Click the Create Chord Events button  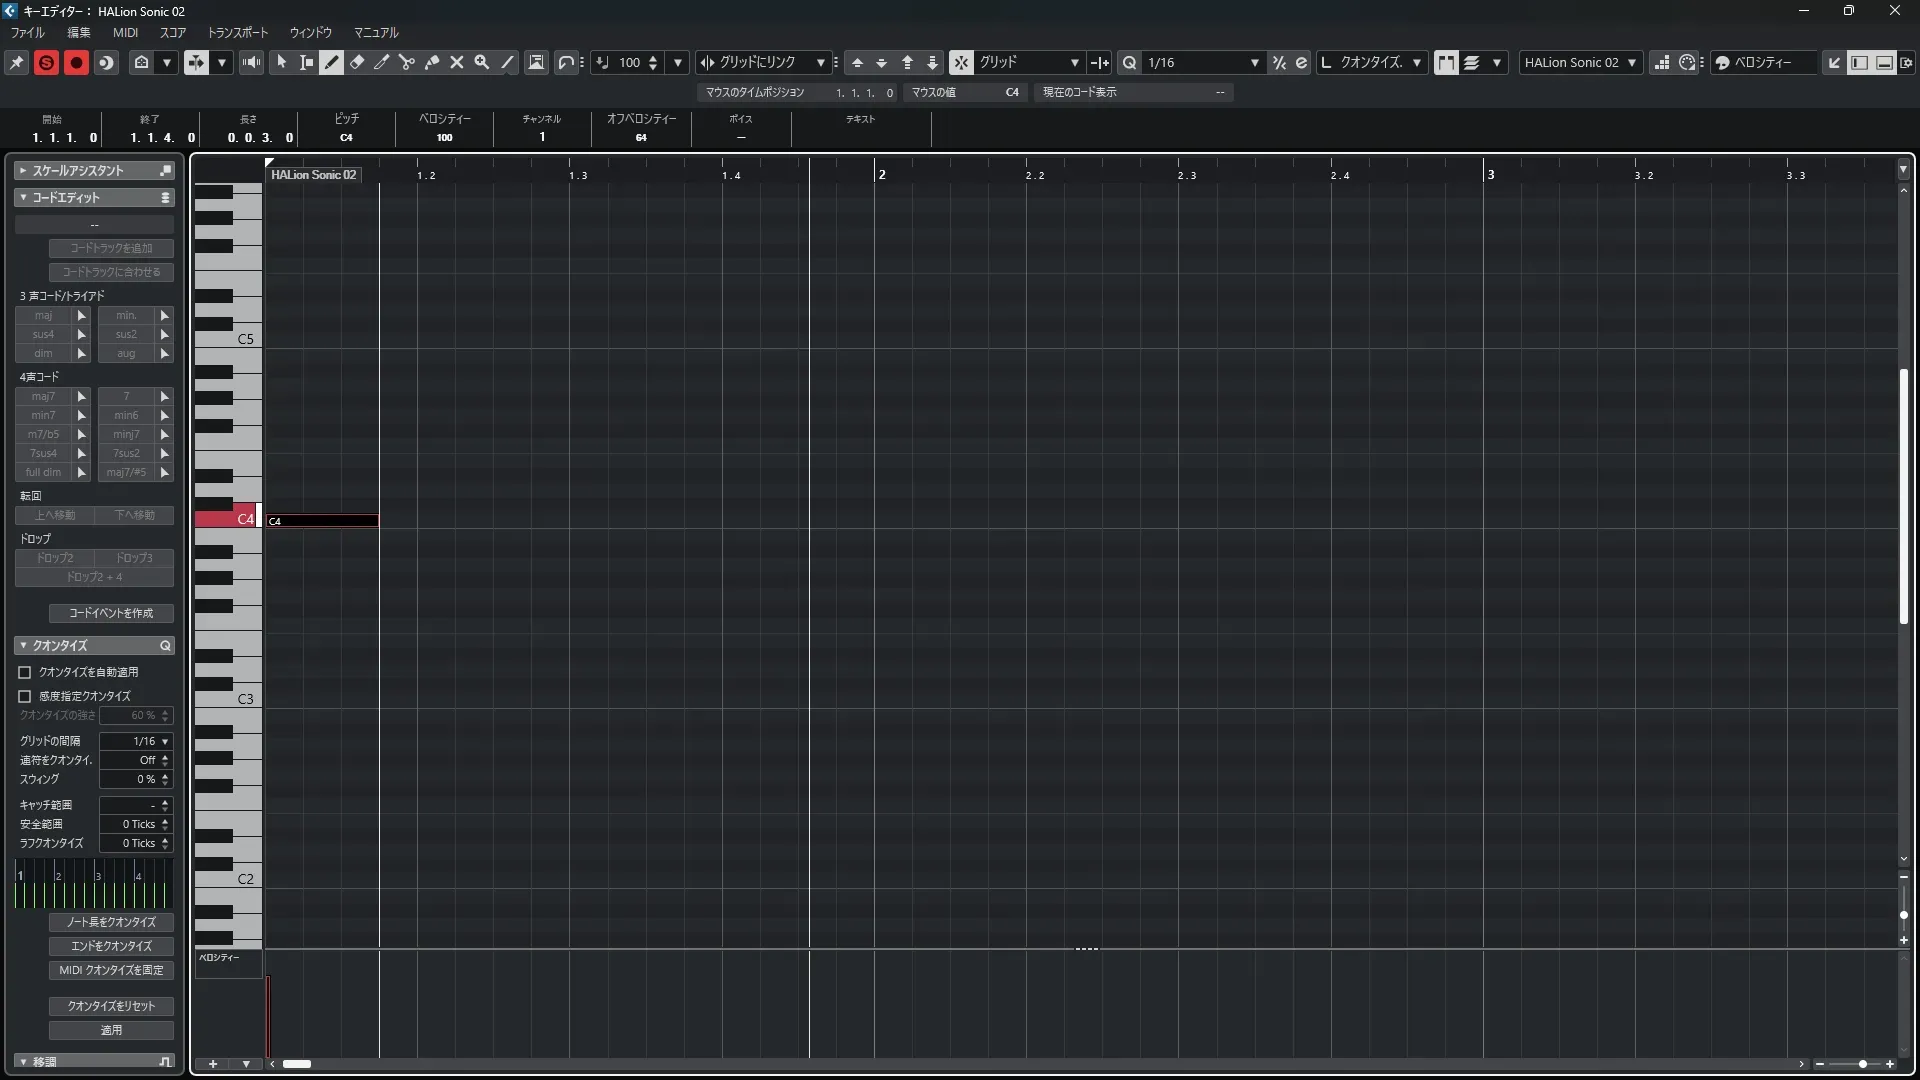111,613
